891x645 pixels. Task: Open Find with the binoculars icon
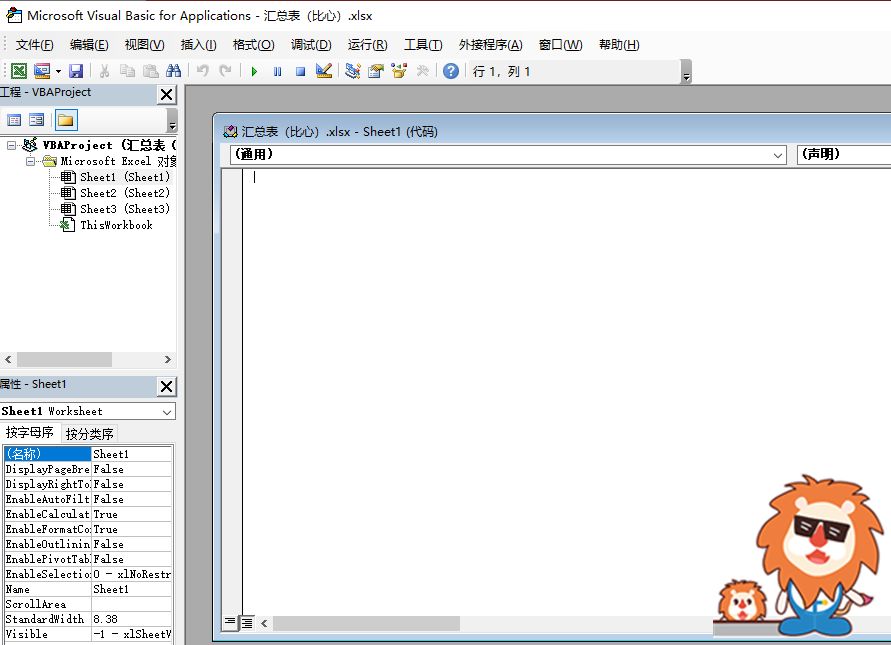(173, 71)
